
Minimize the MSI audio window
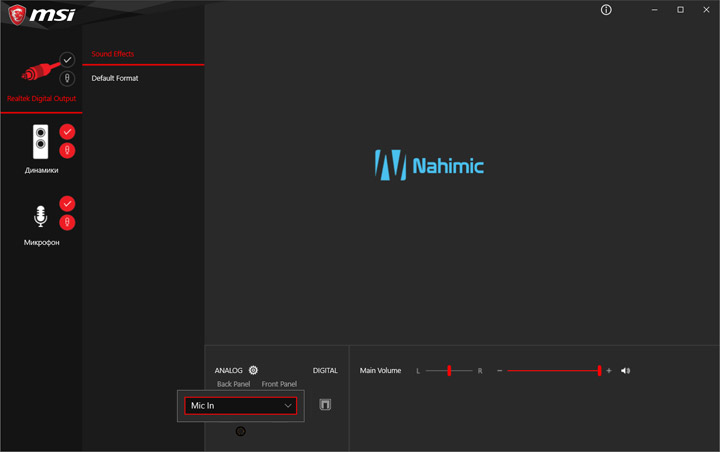tap(654, 10)
